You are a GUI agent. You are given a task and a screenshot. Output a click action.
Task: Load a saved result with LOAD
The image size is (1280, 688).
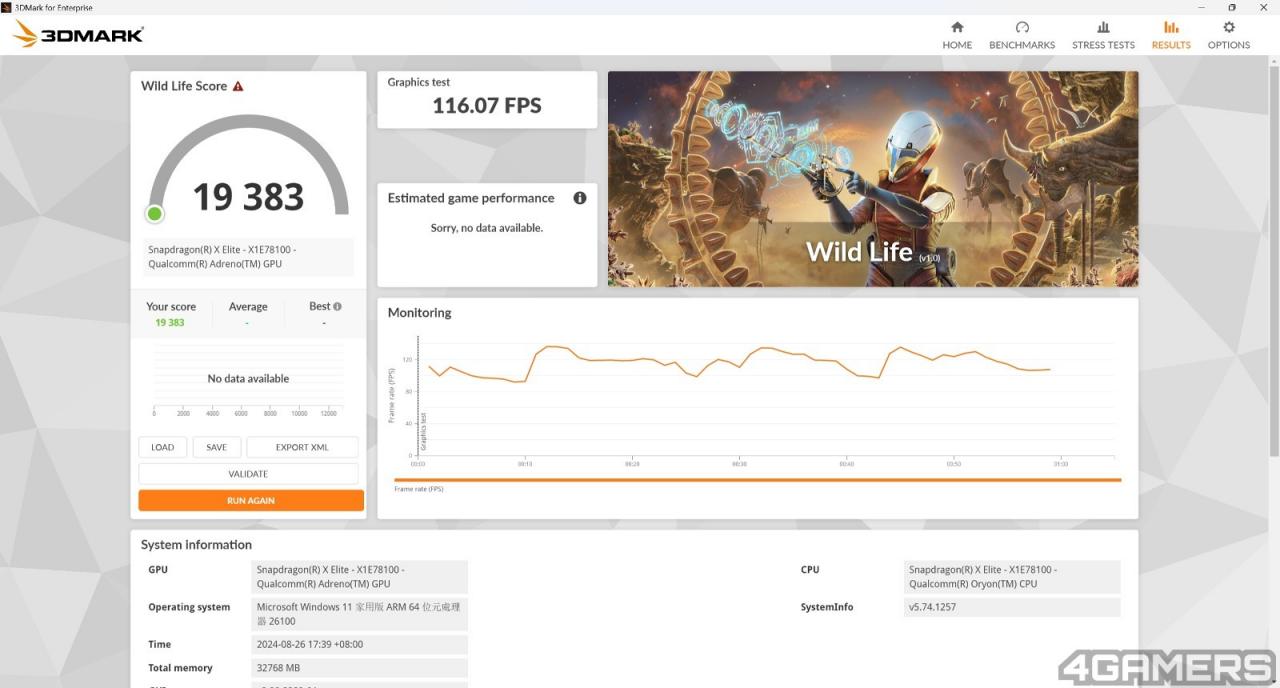pos(163,447)
